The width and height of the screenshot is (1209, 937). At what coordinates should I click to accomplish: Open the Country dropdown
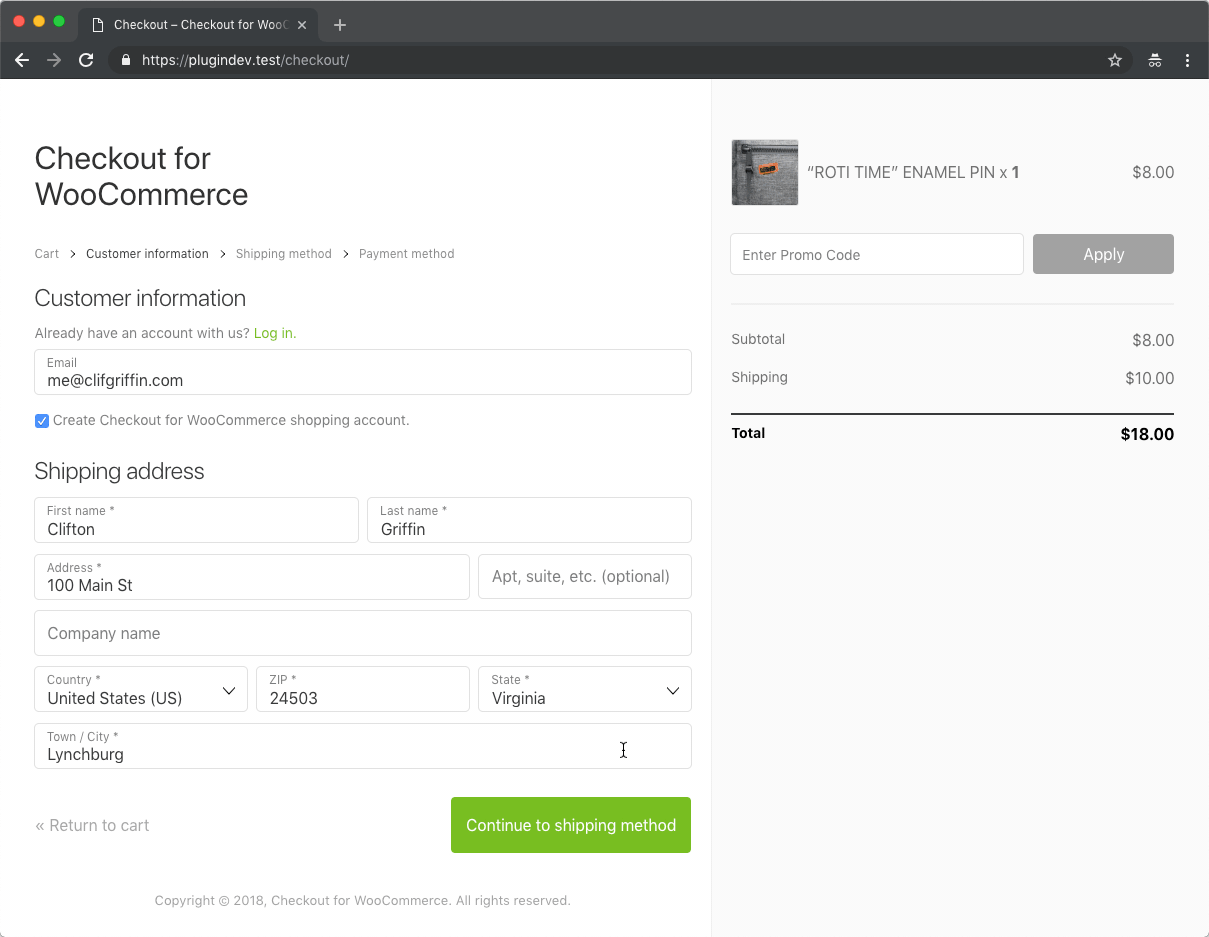pyautogui.click(x=141, y=689)
